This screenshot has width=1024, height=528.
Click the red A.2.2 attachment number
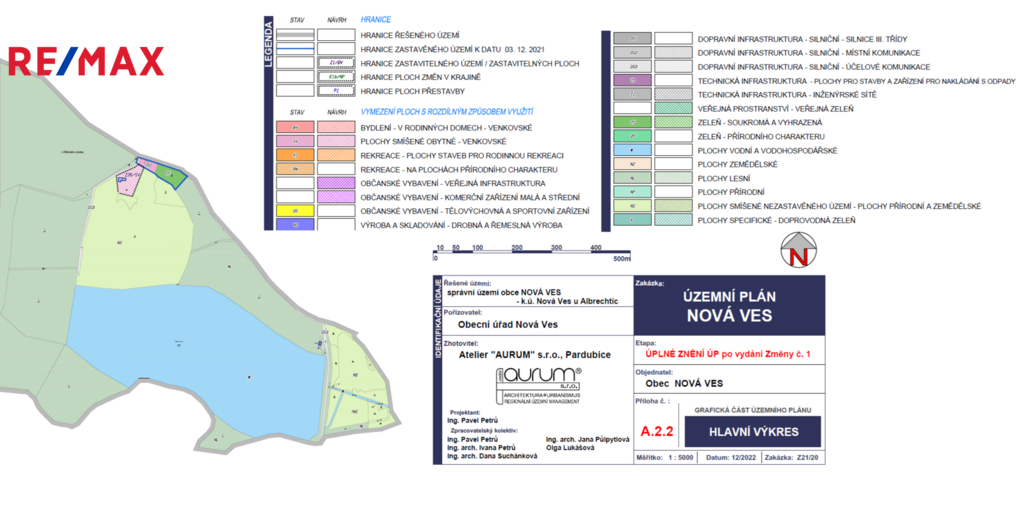click(657, 431)
